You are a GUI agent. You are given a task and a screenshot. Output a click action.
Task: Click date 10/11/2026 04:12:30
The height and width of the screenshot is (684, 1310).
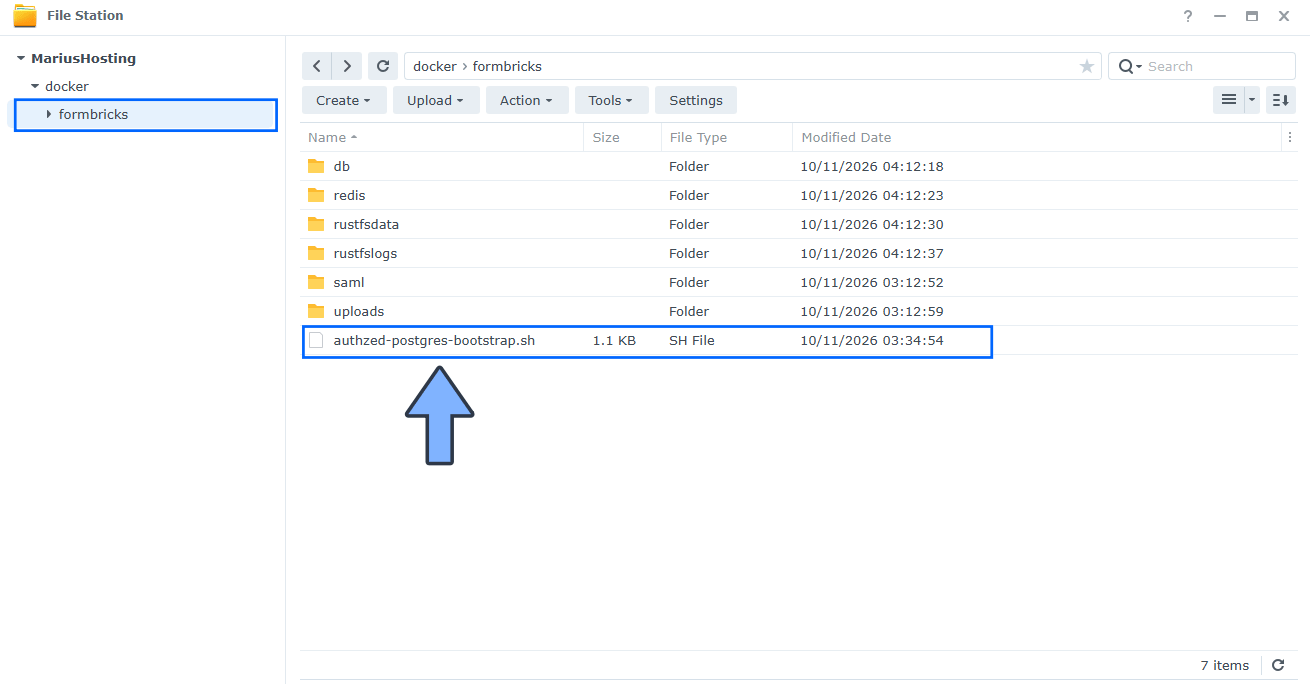[x=872, y=224]
